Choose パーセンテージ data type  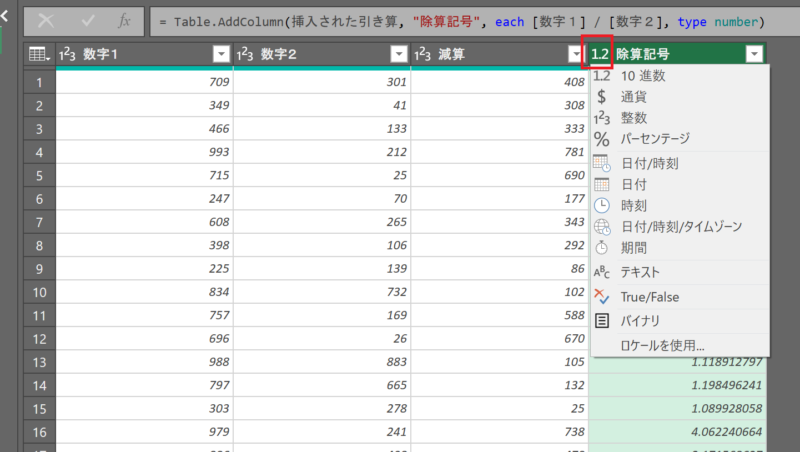coord(655,139)
